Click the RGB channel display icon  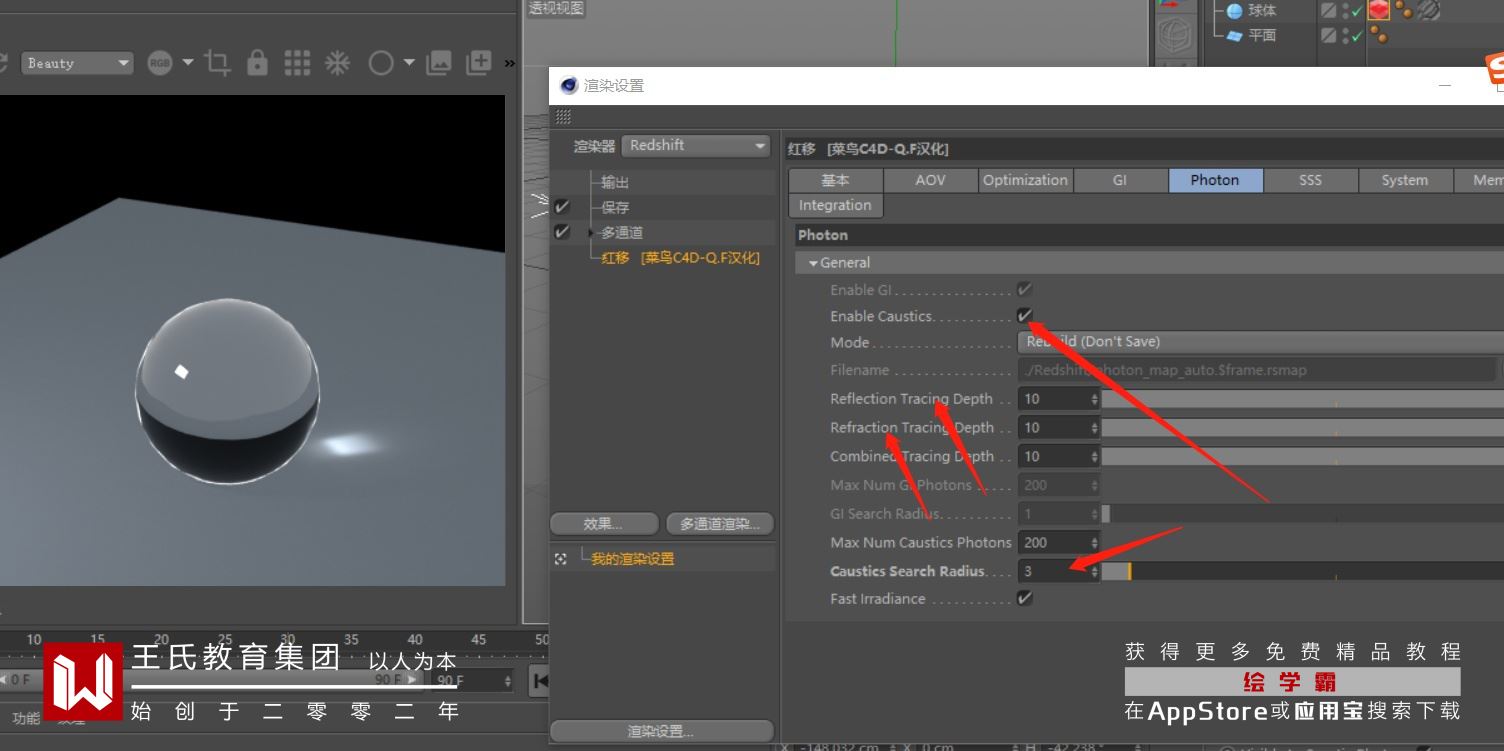(x=159, y=63)
